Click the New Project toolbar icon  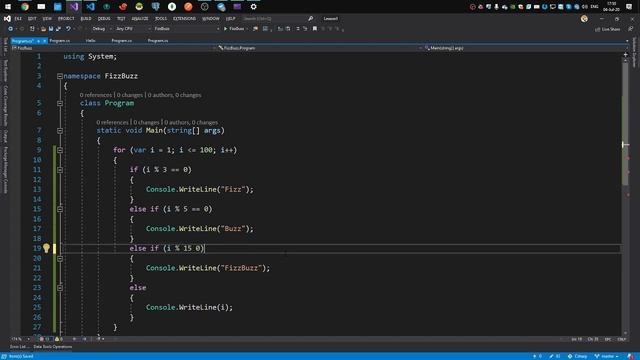(32, 29)
